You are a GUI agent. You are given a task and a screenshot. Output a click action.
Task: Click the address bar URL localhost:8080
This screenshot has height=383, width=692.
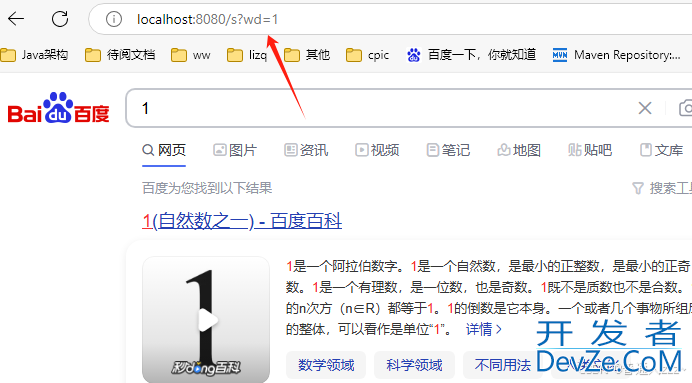(207, 19)
